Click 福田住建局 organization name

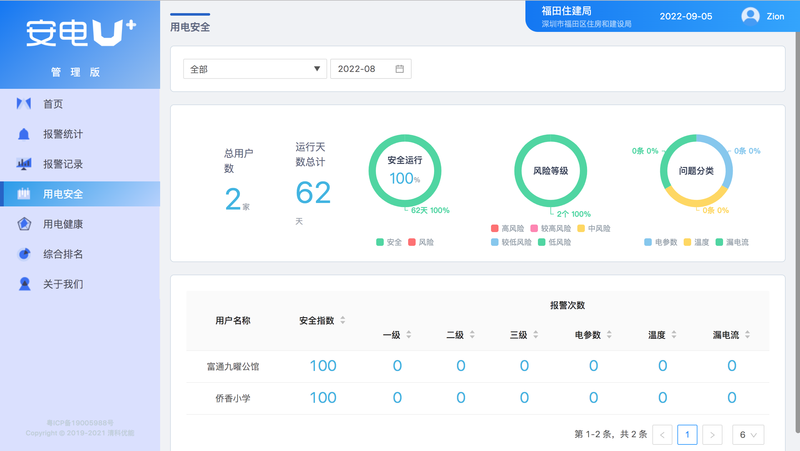click(x=566, y=11)
